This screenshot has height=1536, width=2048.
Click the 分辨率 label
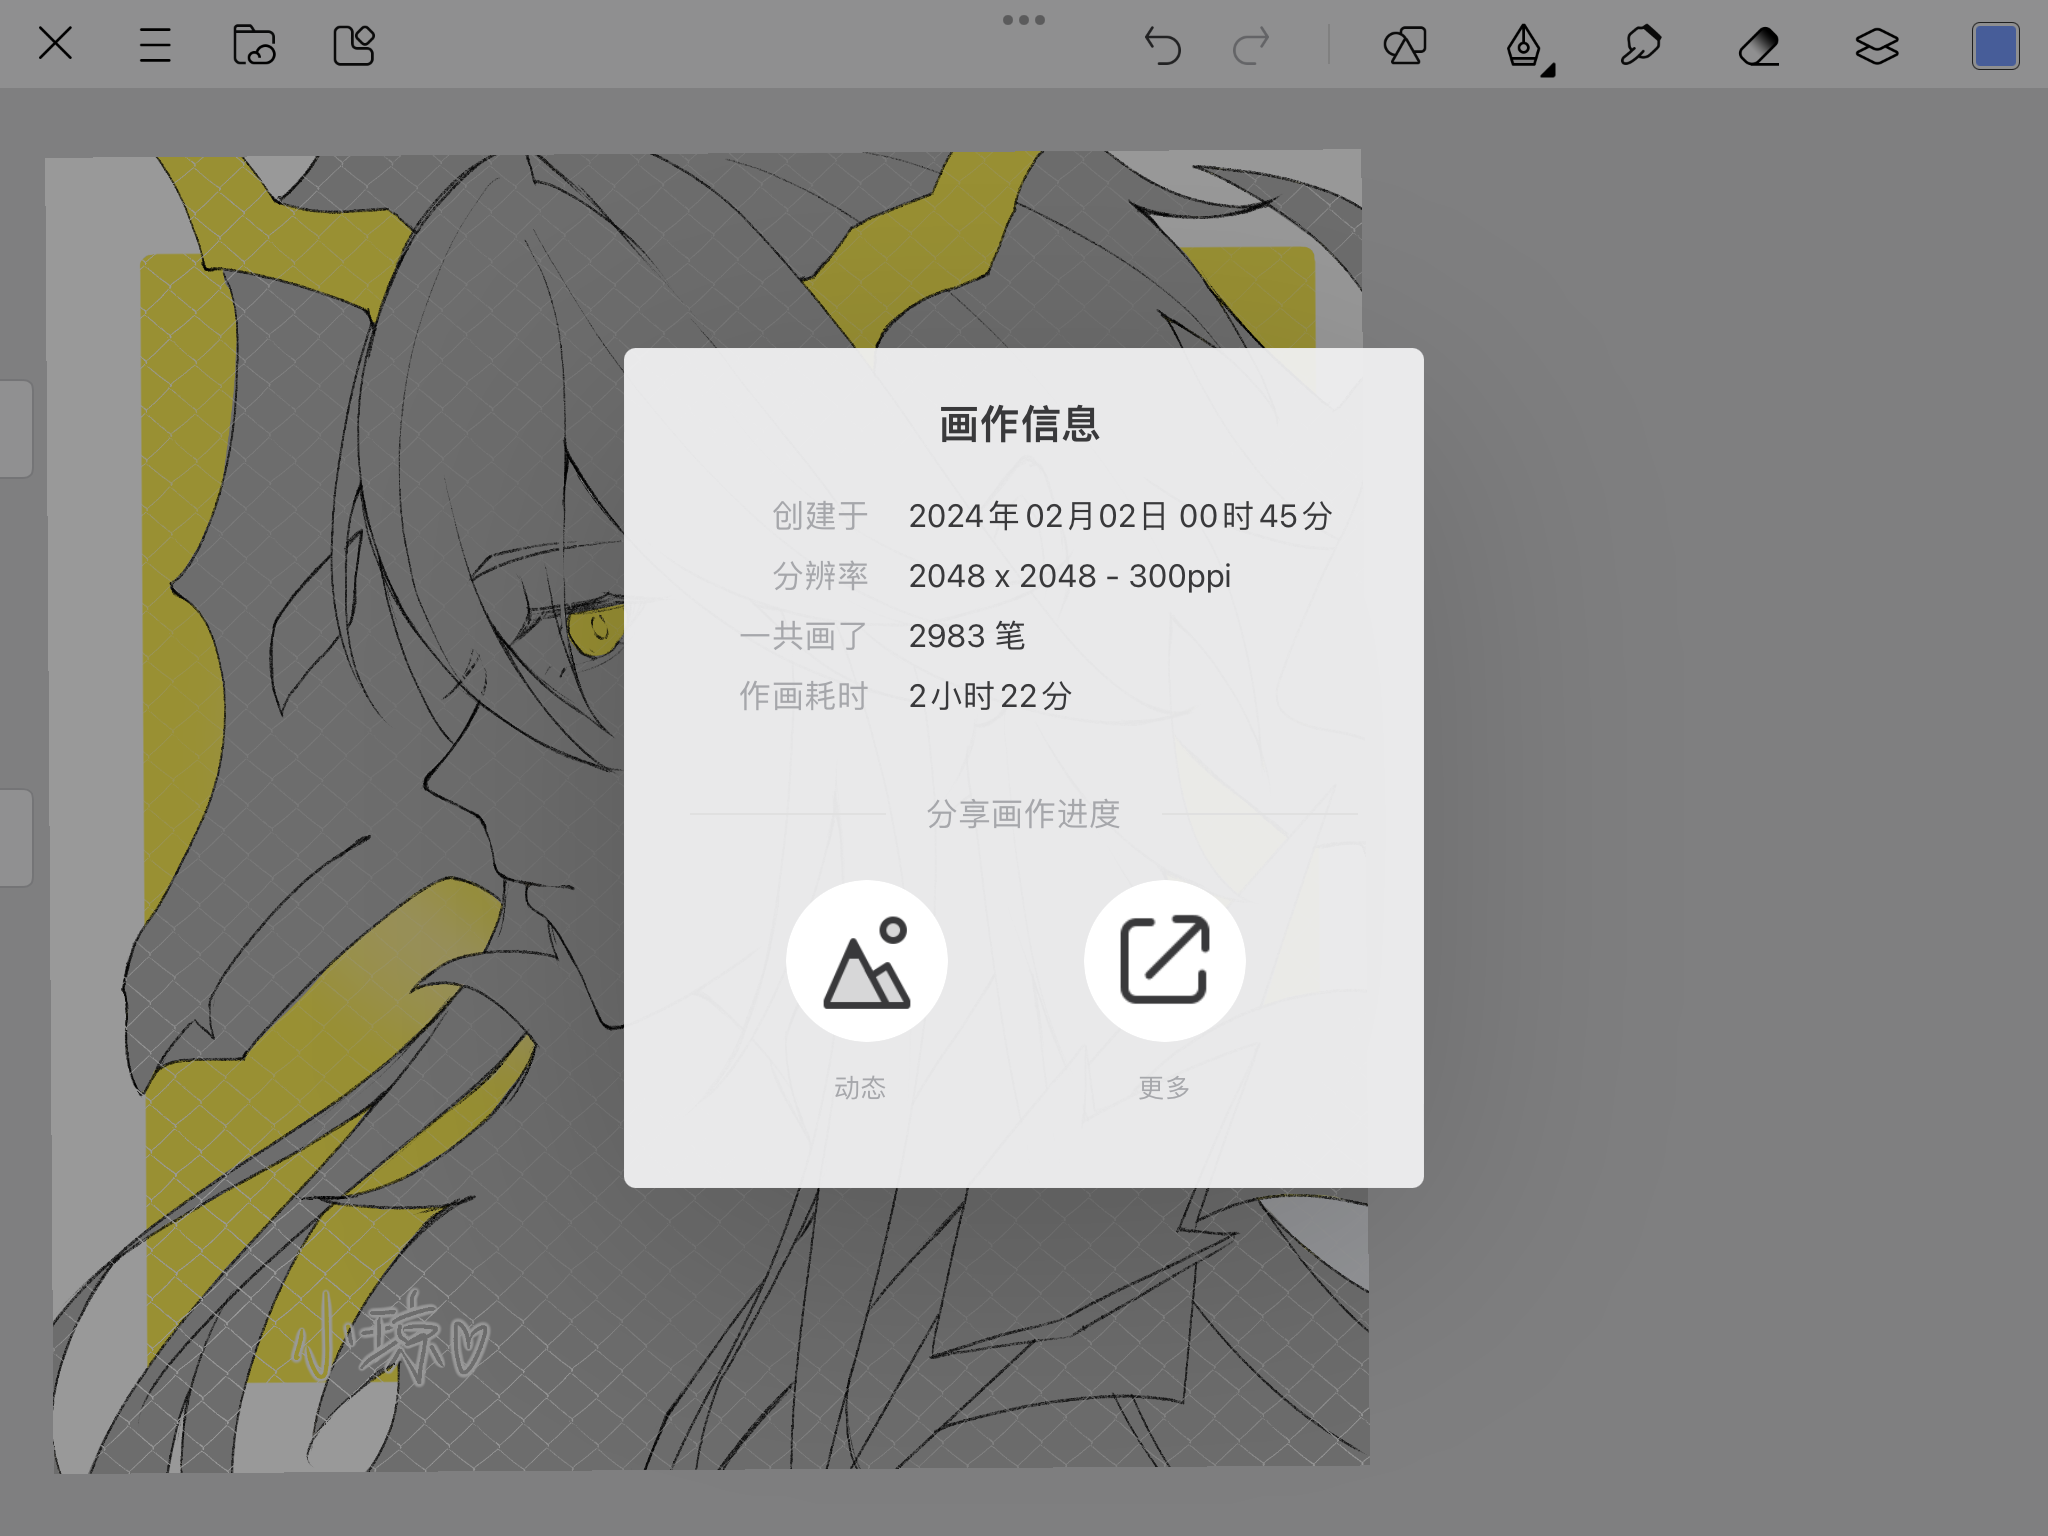[x=820, y=576]
